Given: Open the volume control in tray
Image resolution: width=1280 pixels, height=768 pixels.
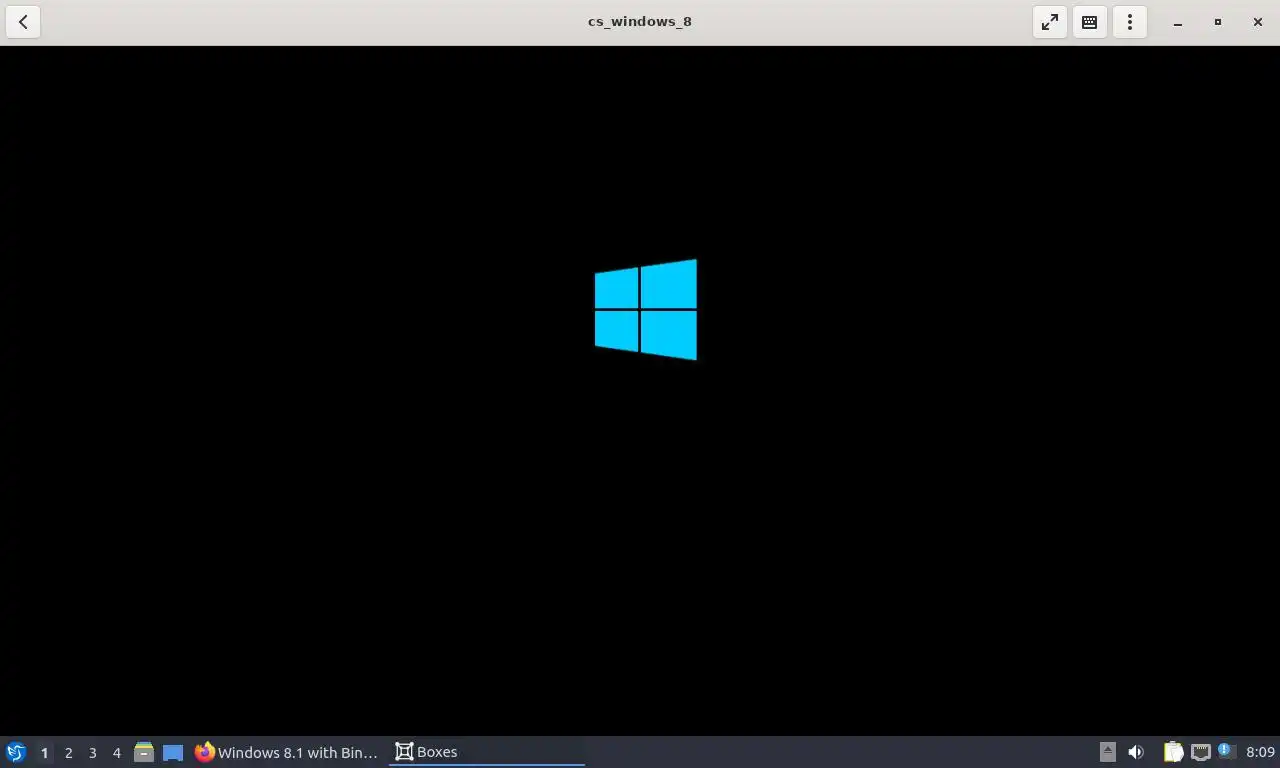Looking at the screenshot, I should [1136, 752].
